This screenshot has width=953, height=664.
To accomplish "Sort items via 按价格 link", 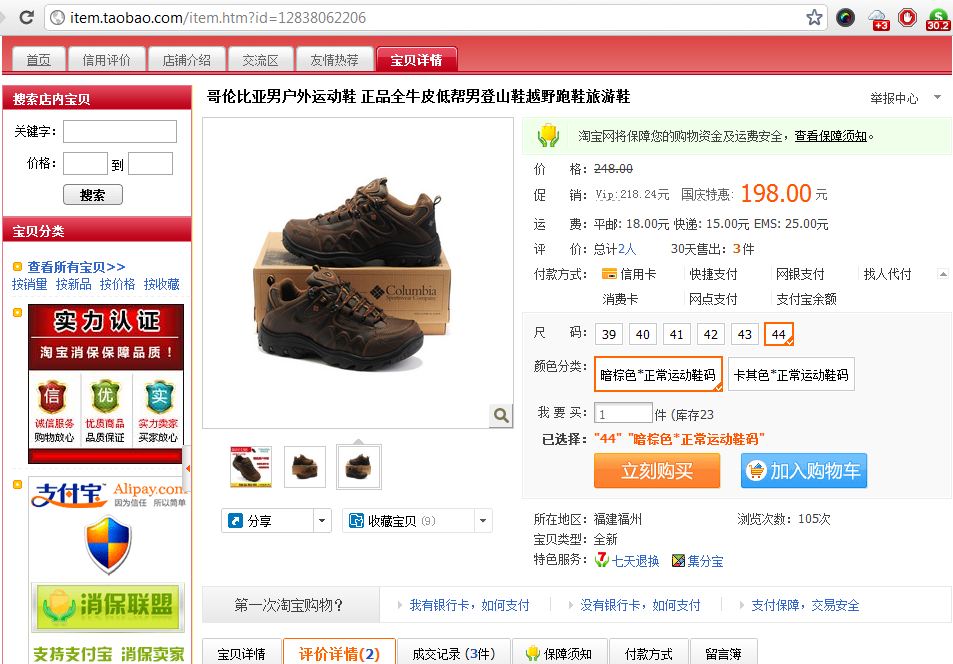I will pos(117,284).
